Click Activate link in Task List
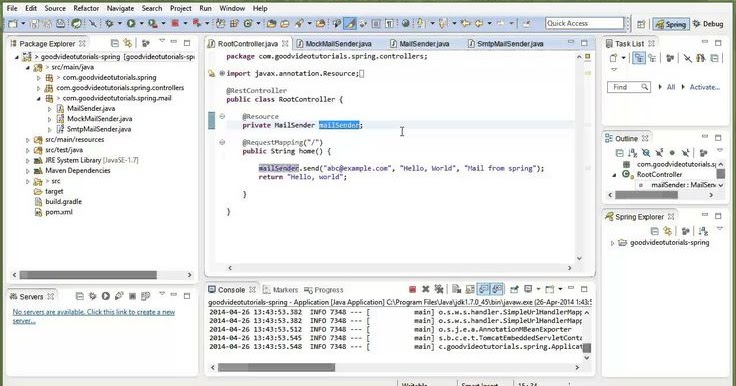Screen dimensions: 736x386 click(x=705, y=87)
